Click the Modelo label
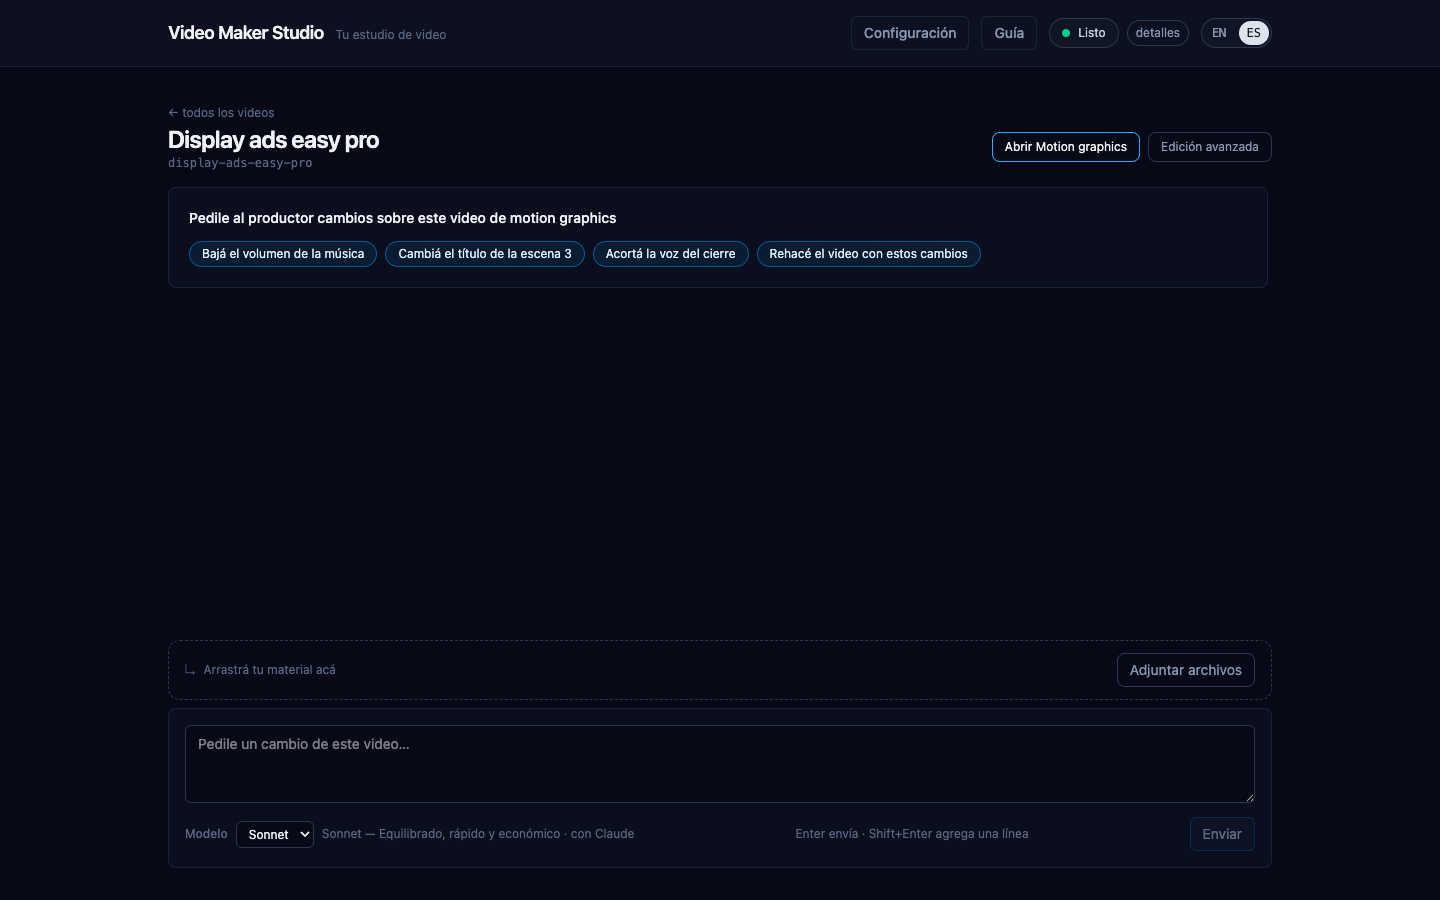The image size is (1440, 900). click(206, 834)
